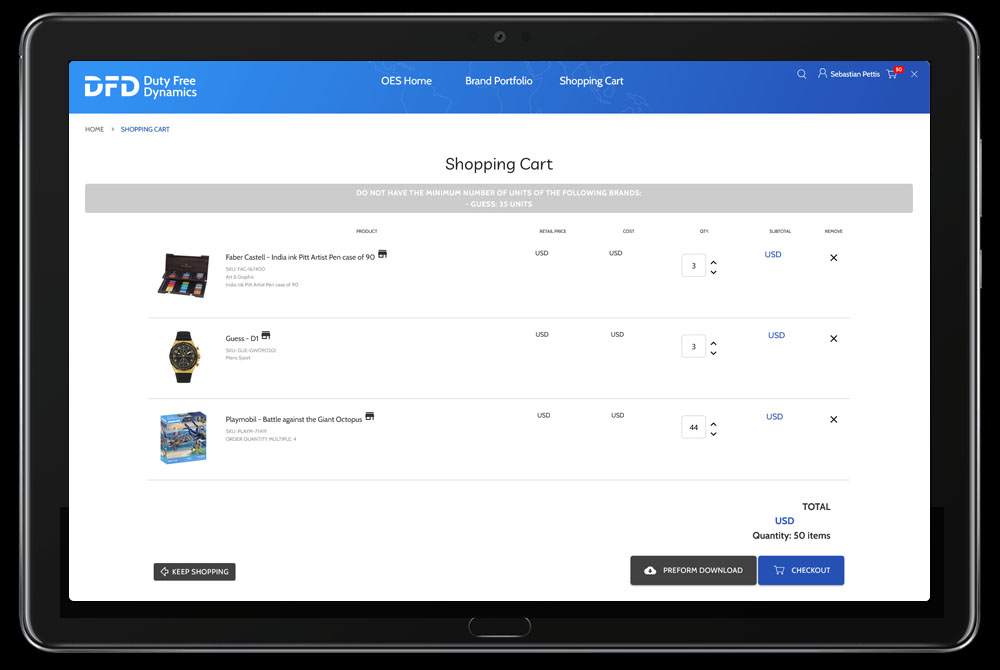The height and width of the screenshot is (670, 1000).
Task: Open the Sebastian Pettis user account
Action: click(x=849, y=74)
